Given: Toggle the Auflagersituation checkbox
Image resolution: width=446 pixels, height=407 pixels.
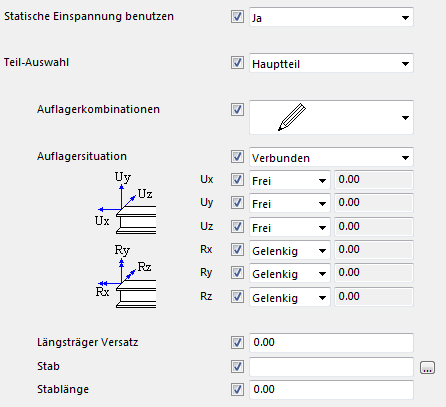Looking at the screenshot, I should [x=237, y=157].
